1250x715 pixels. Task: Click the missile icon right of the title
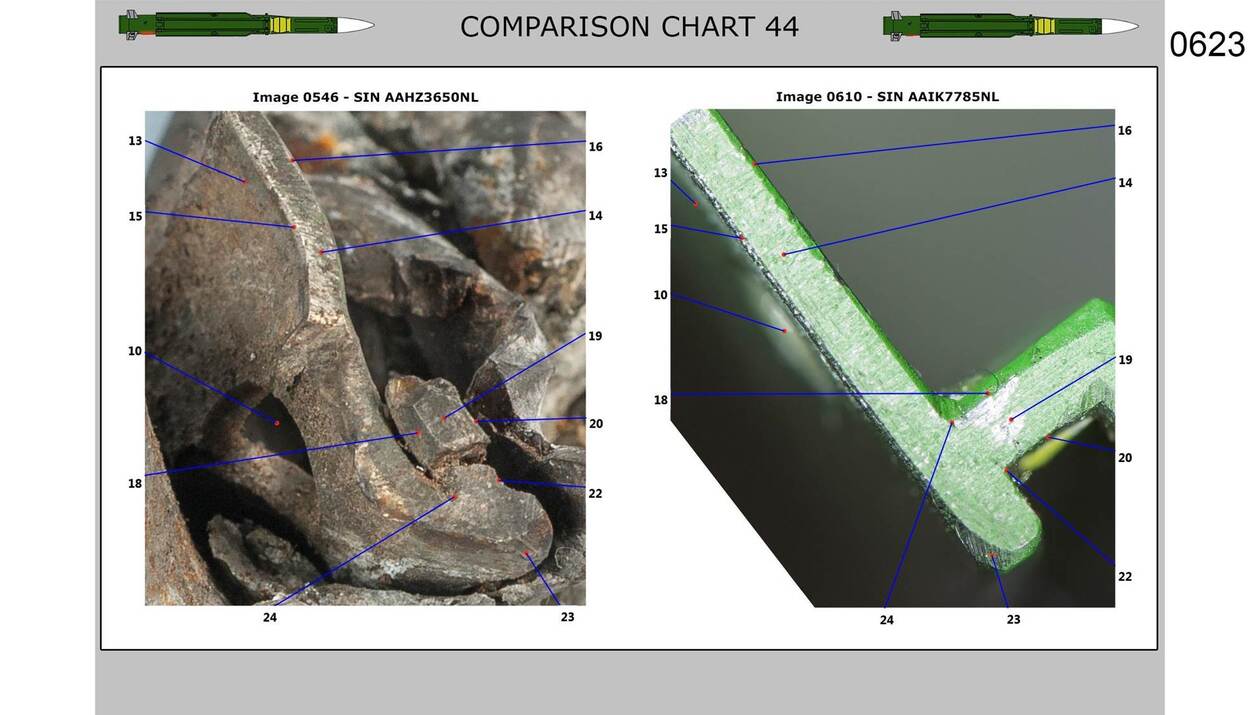(x=1010, y=25)
